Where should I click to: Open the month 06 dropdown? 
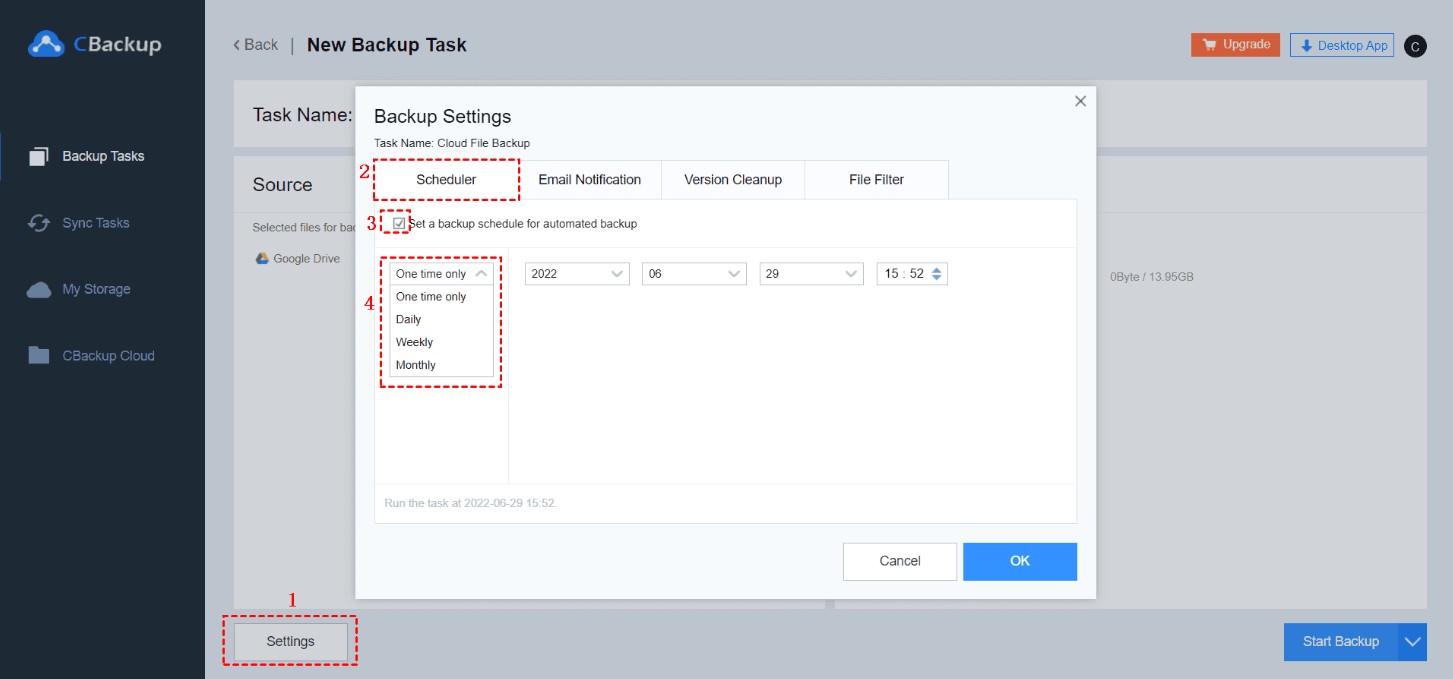pos(694,273)
